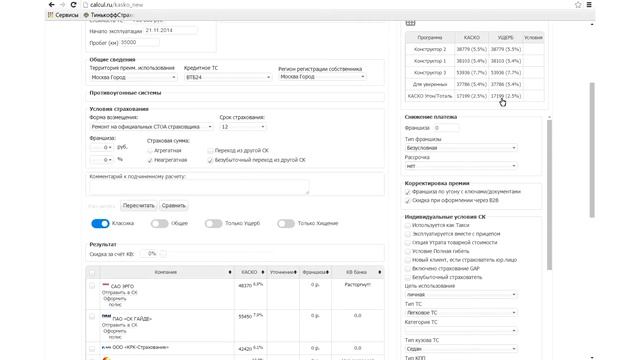Sort results table by КАСКО column

point(251,272)
